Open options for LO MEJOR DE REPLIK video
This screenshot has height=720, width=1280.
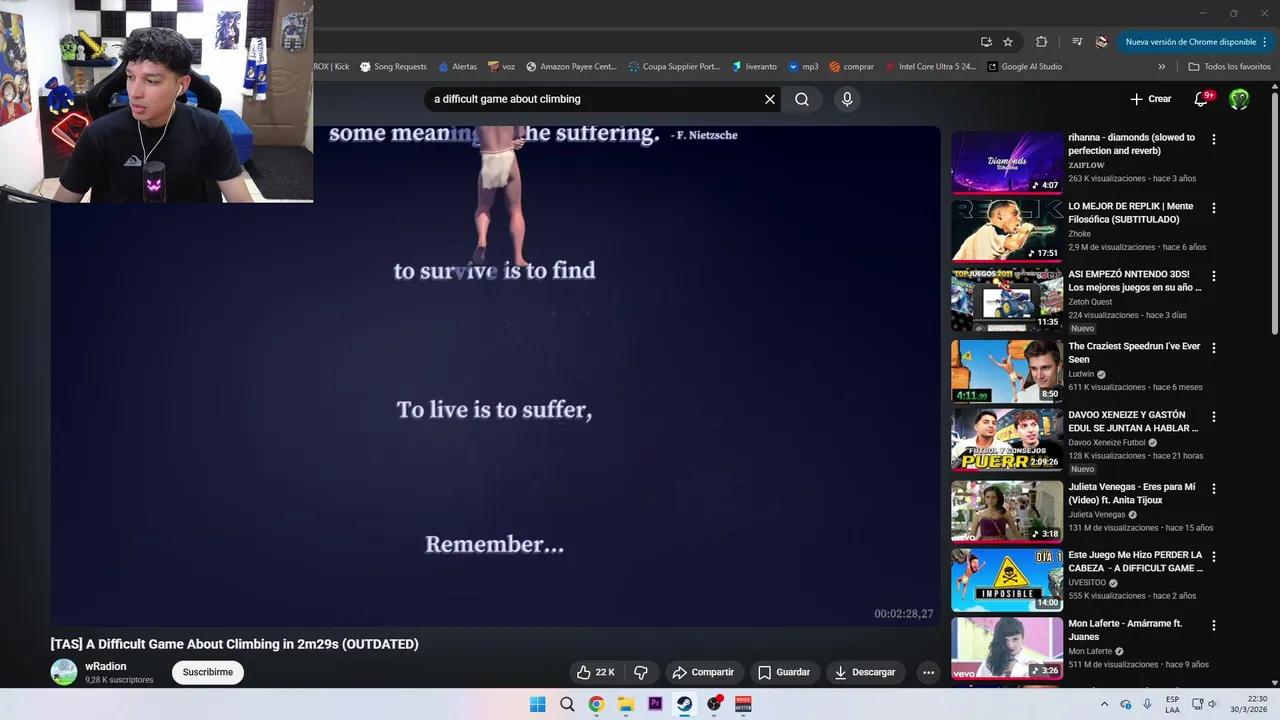[1214, 208]
